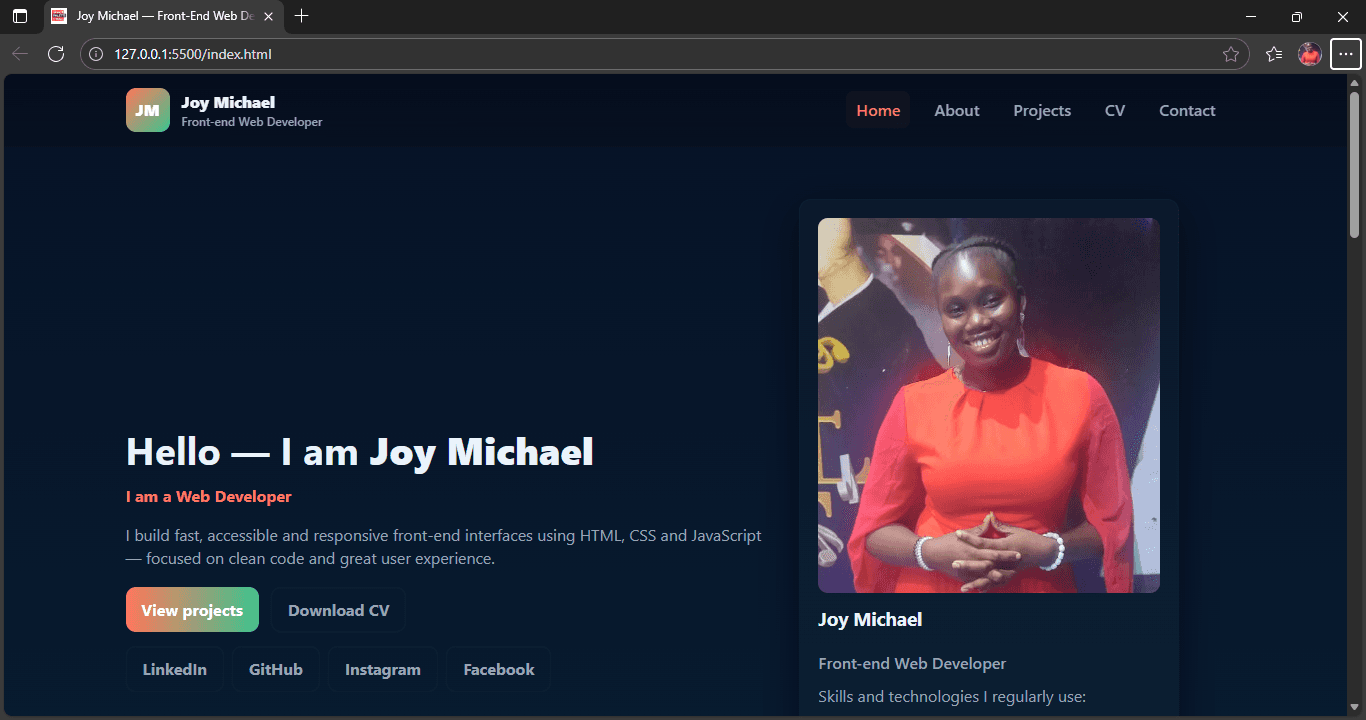Open the Projects navigation item
1366x720 pixels.
(1042, 110)
